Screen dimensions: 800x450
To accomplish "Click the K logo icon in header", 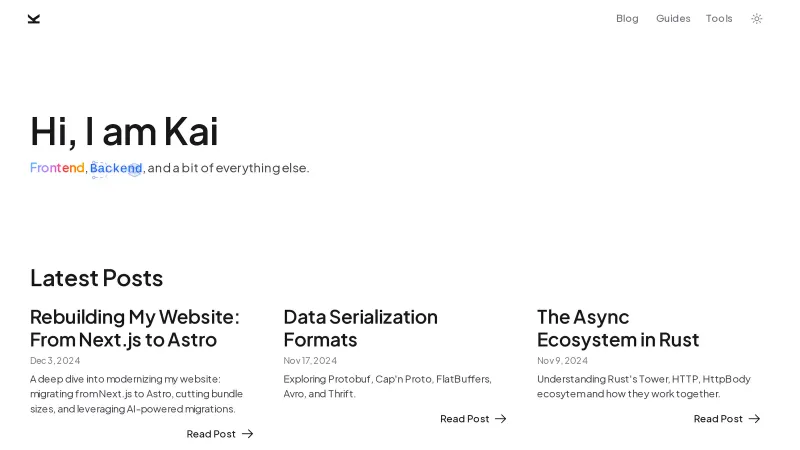I will coord(34,18).
